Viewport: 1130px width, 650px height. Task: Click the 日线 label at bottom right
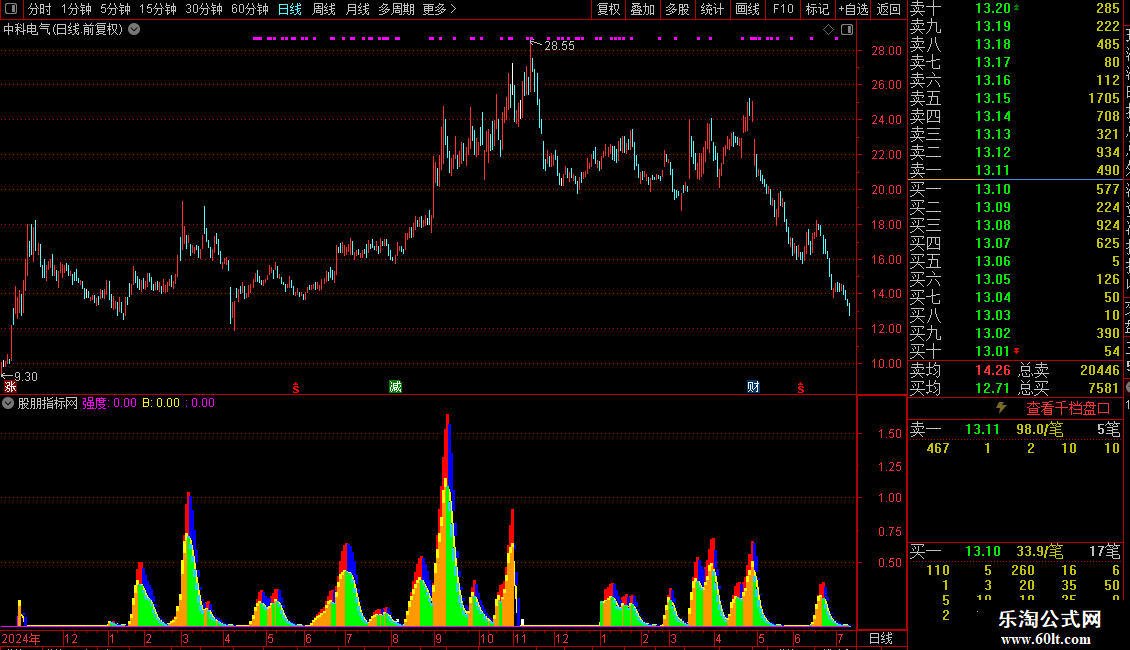tap(881, 638)
